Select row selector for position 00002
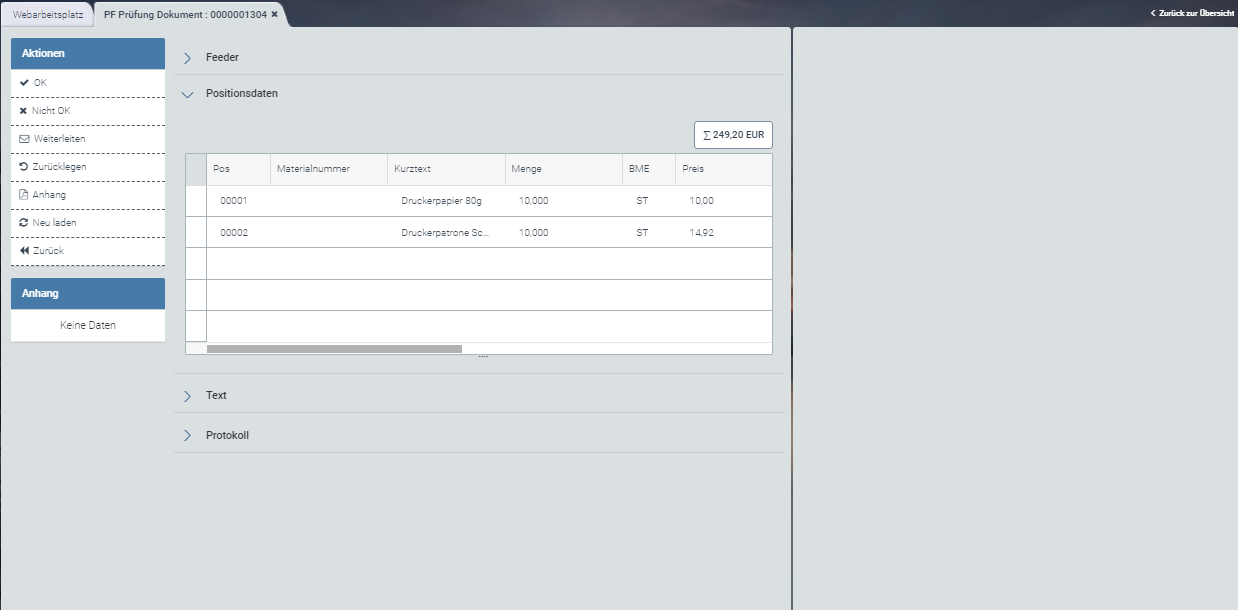The width and height of the screenshot is (1238, 610). tap(196, 233)
